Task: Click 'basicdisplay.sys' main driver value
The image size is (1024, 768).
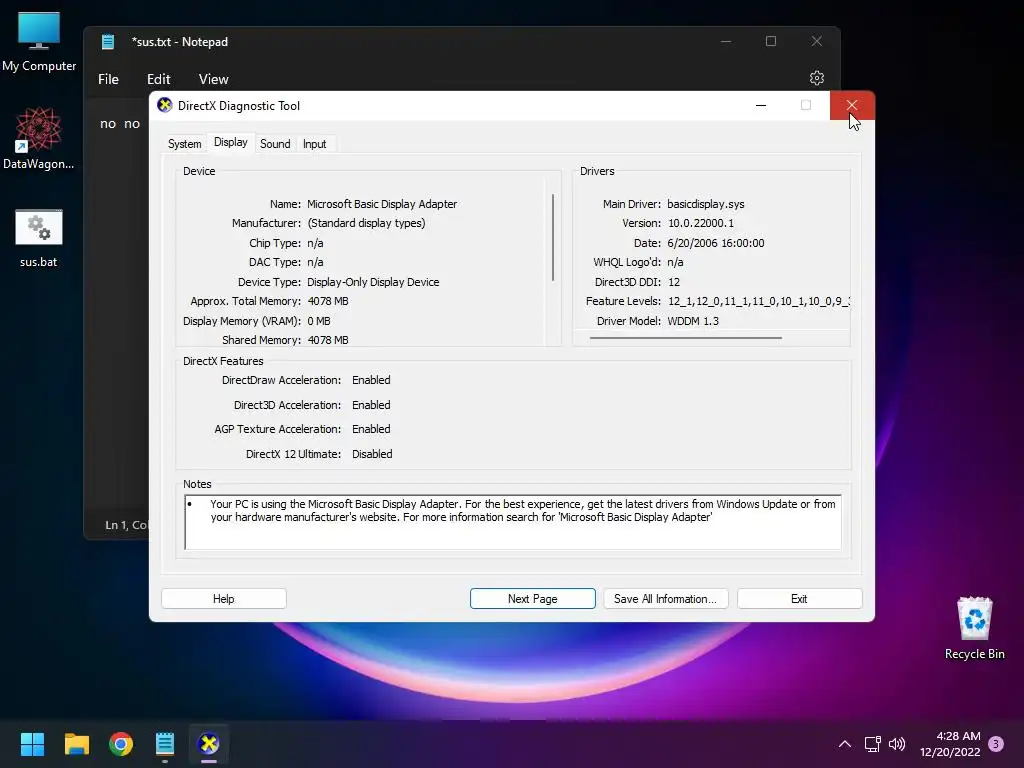Action: 705,204
